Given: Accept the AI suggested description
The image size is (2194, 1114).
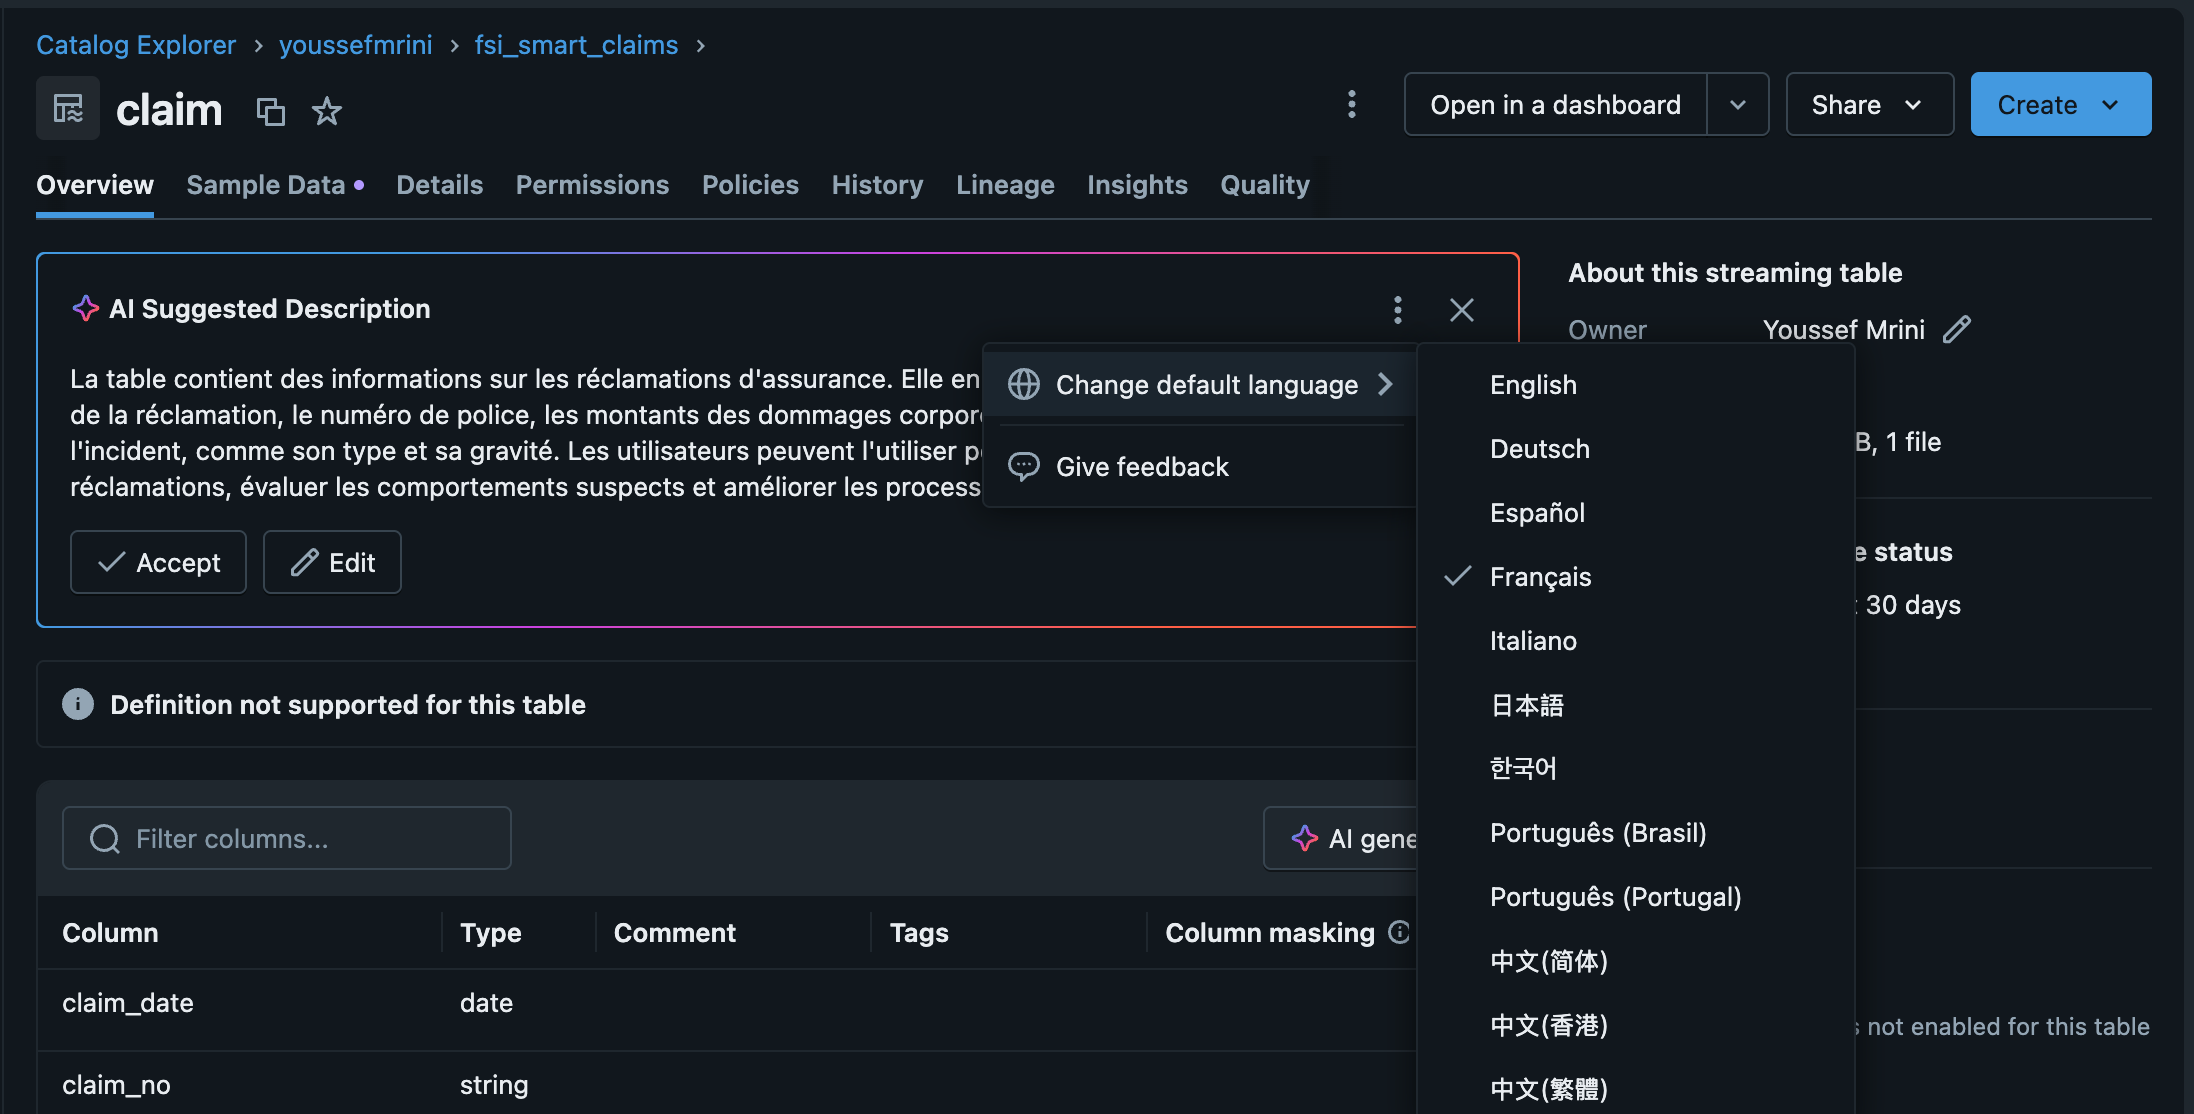Looking at the screenshot, I should [x=158, y=562].
